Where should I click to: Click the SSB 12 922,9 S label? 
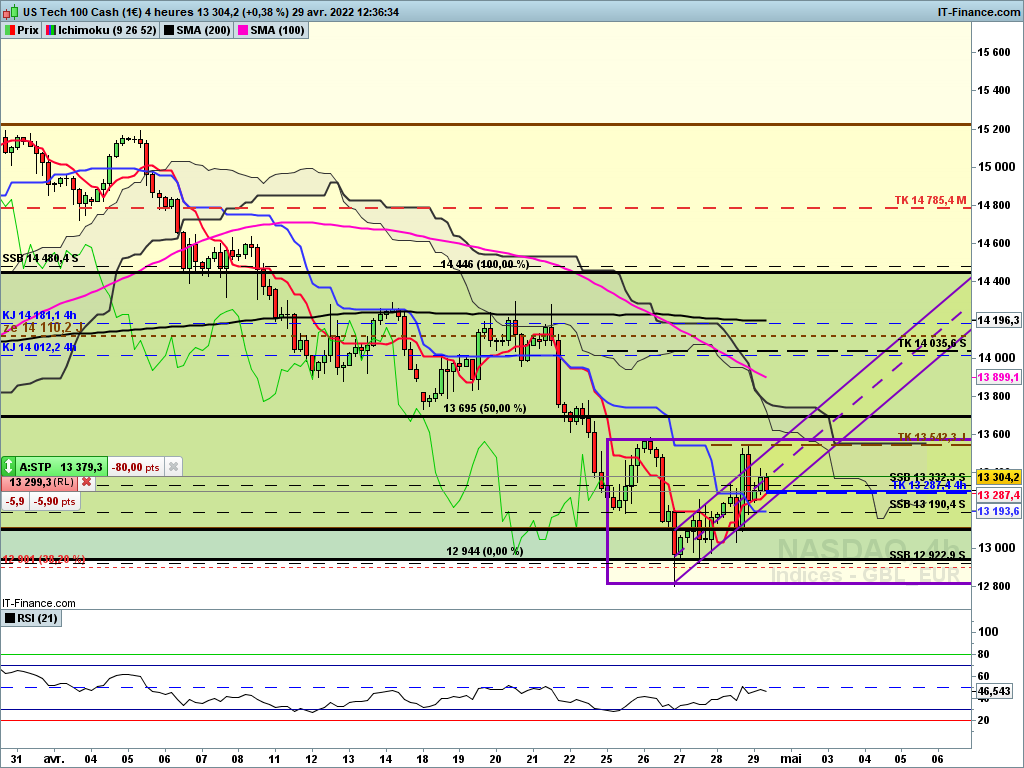point(927,556)
